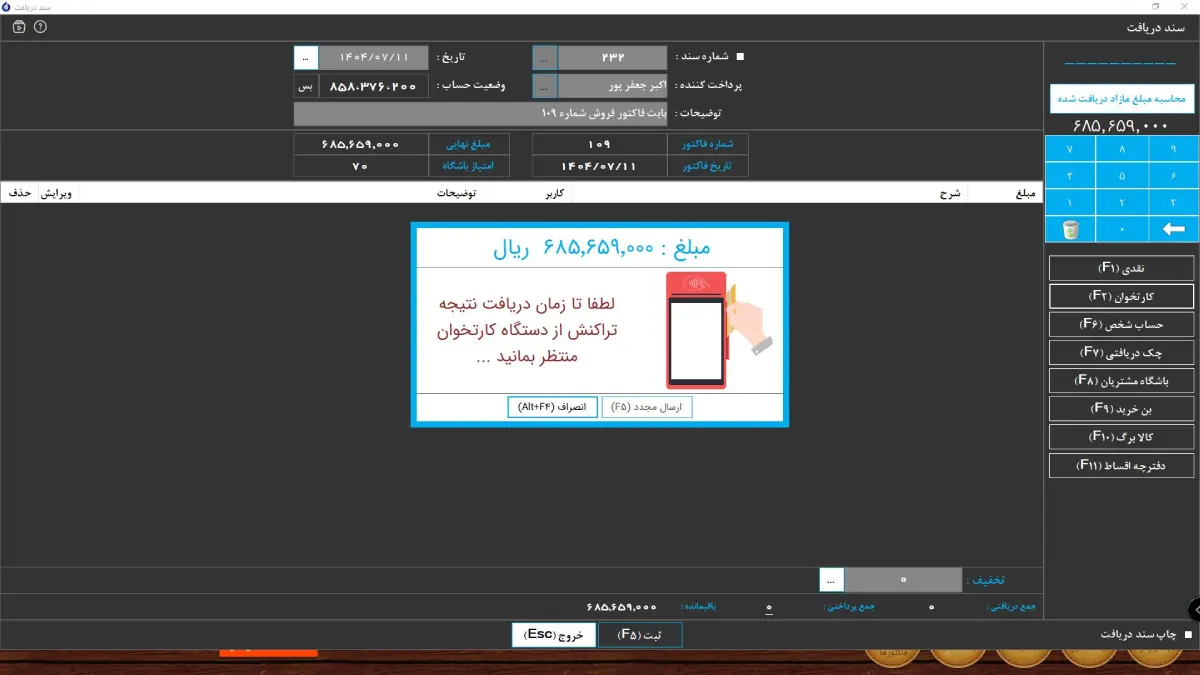Viewport: 1200px width, 675px height.
Task: Click the توضیحات description input field
Action: 480,114
